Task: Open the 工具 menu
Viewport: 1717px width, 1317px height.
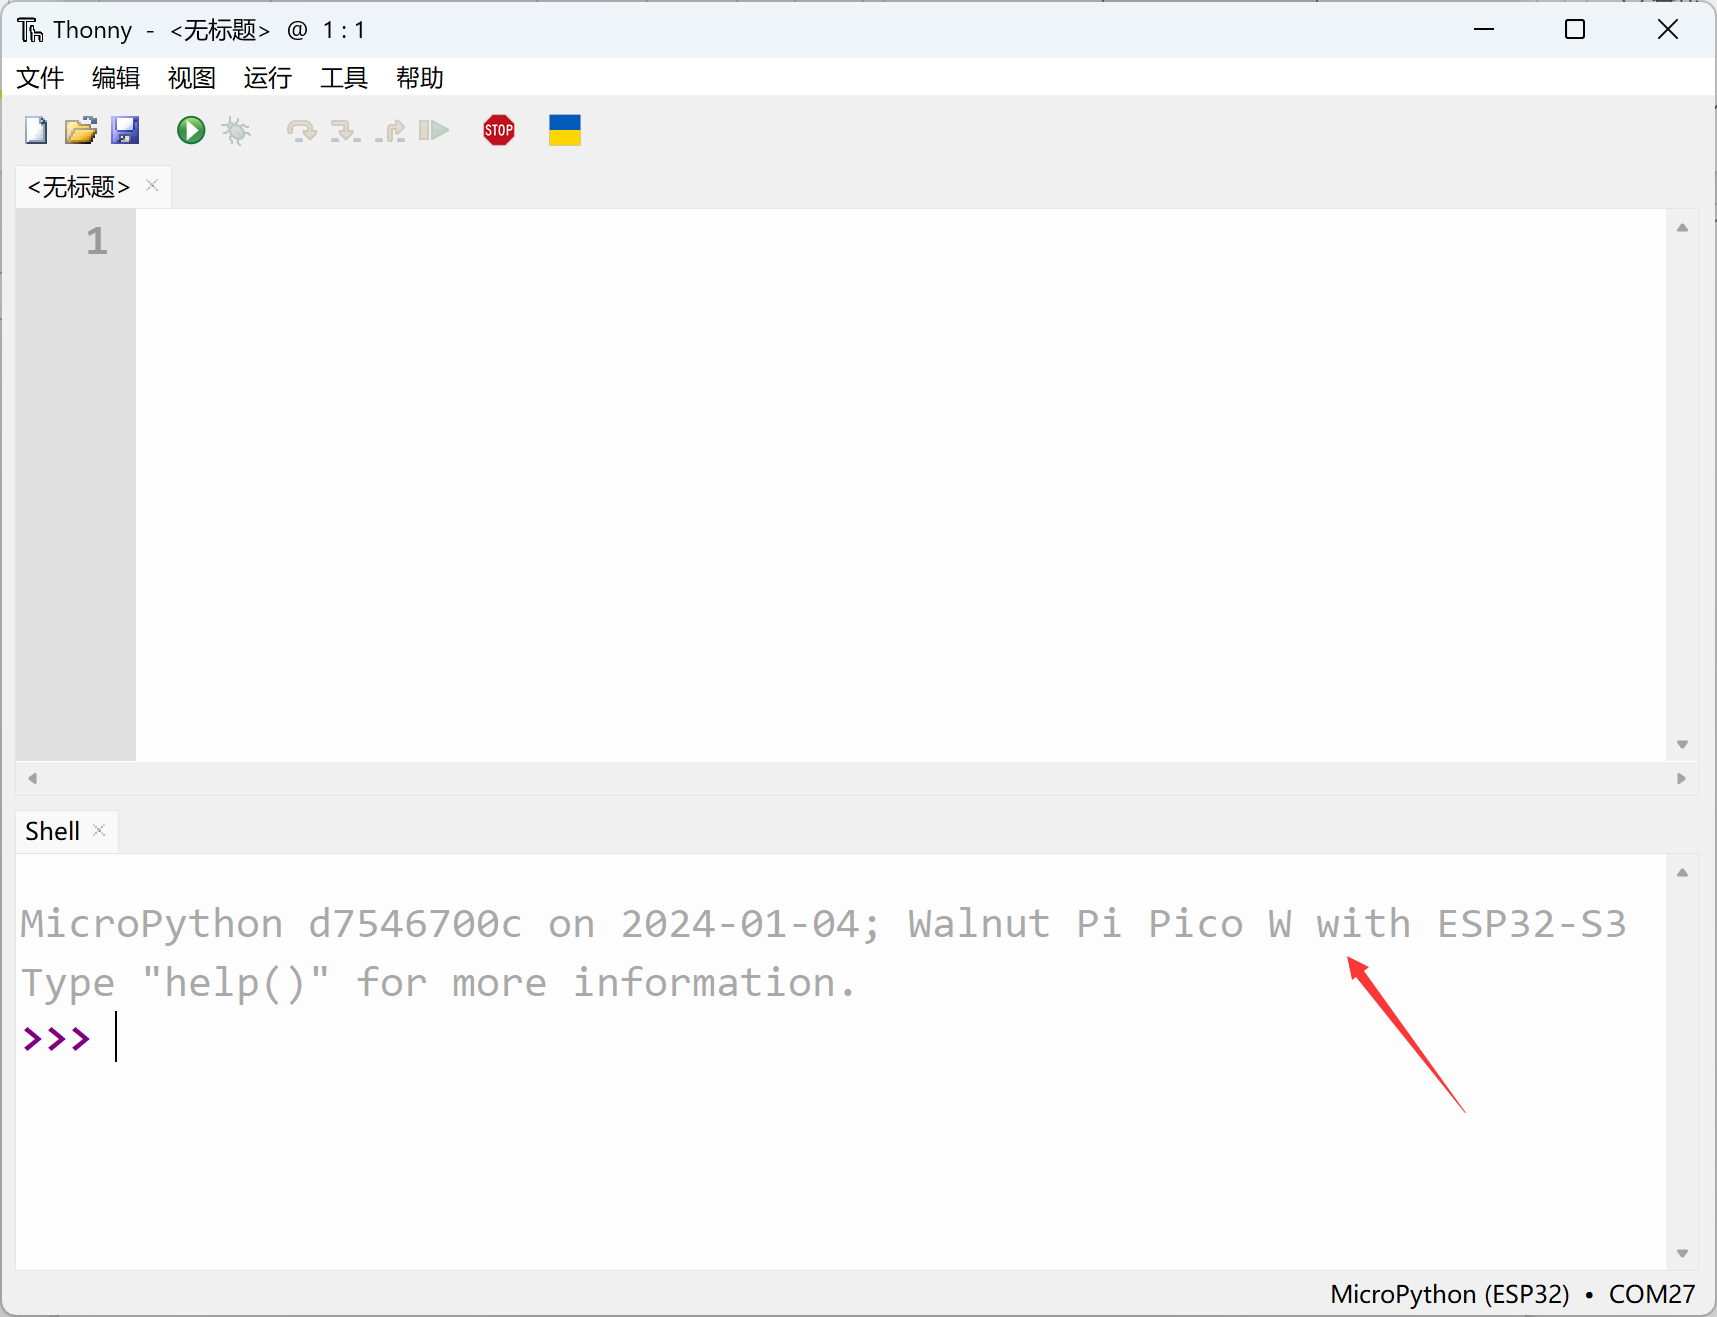Action: [343, 78]
